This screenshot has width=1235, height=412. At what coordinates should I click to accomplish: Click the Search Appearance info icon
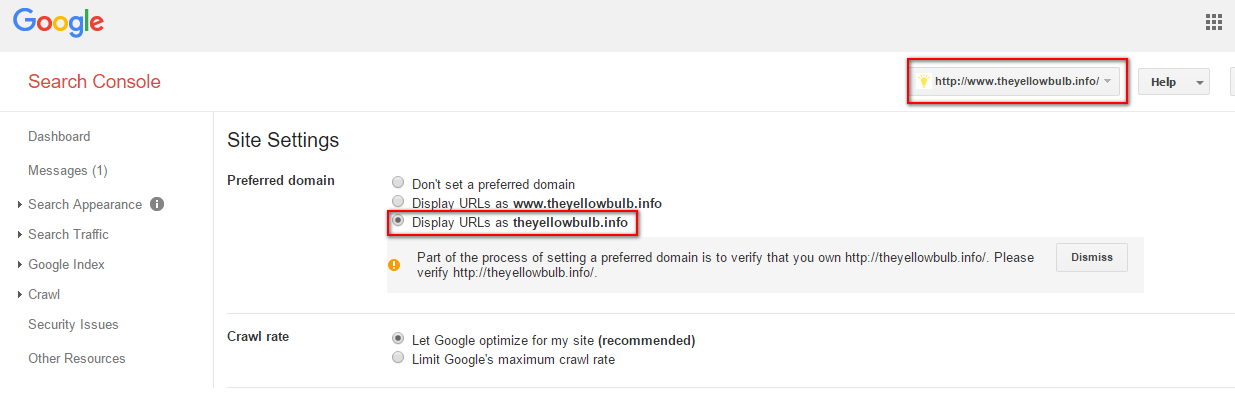(157, 204)
